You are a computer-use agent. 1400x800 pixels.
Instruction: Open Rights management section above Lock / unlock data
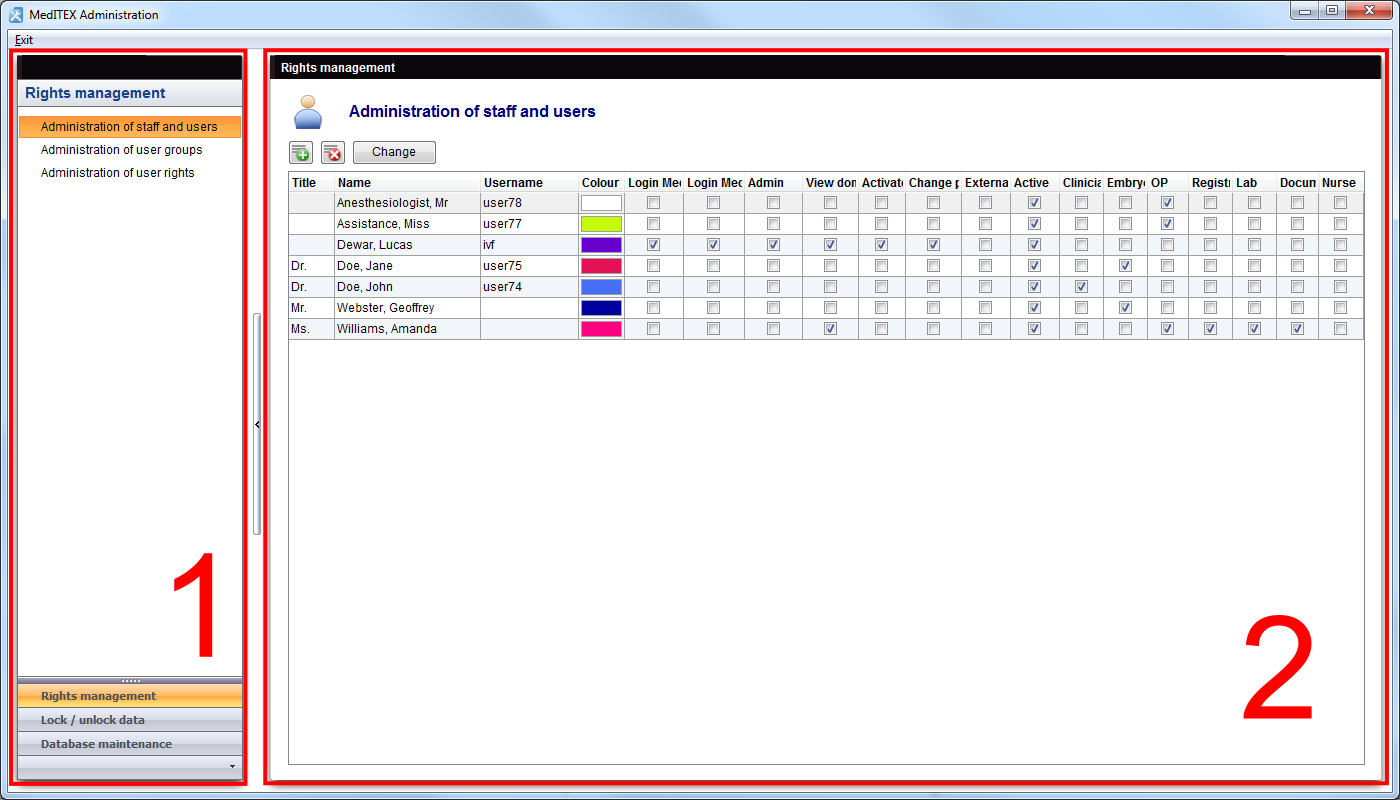pos(130,696)
